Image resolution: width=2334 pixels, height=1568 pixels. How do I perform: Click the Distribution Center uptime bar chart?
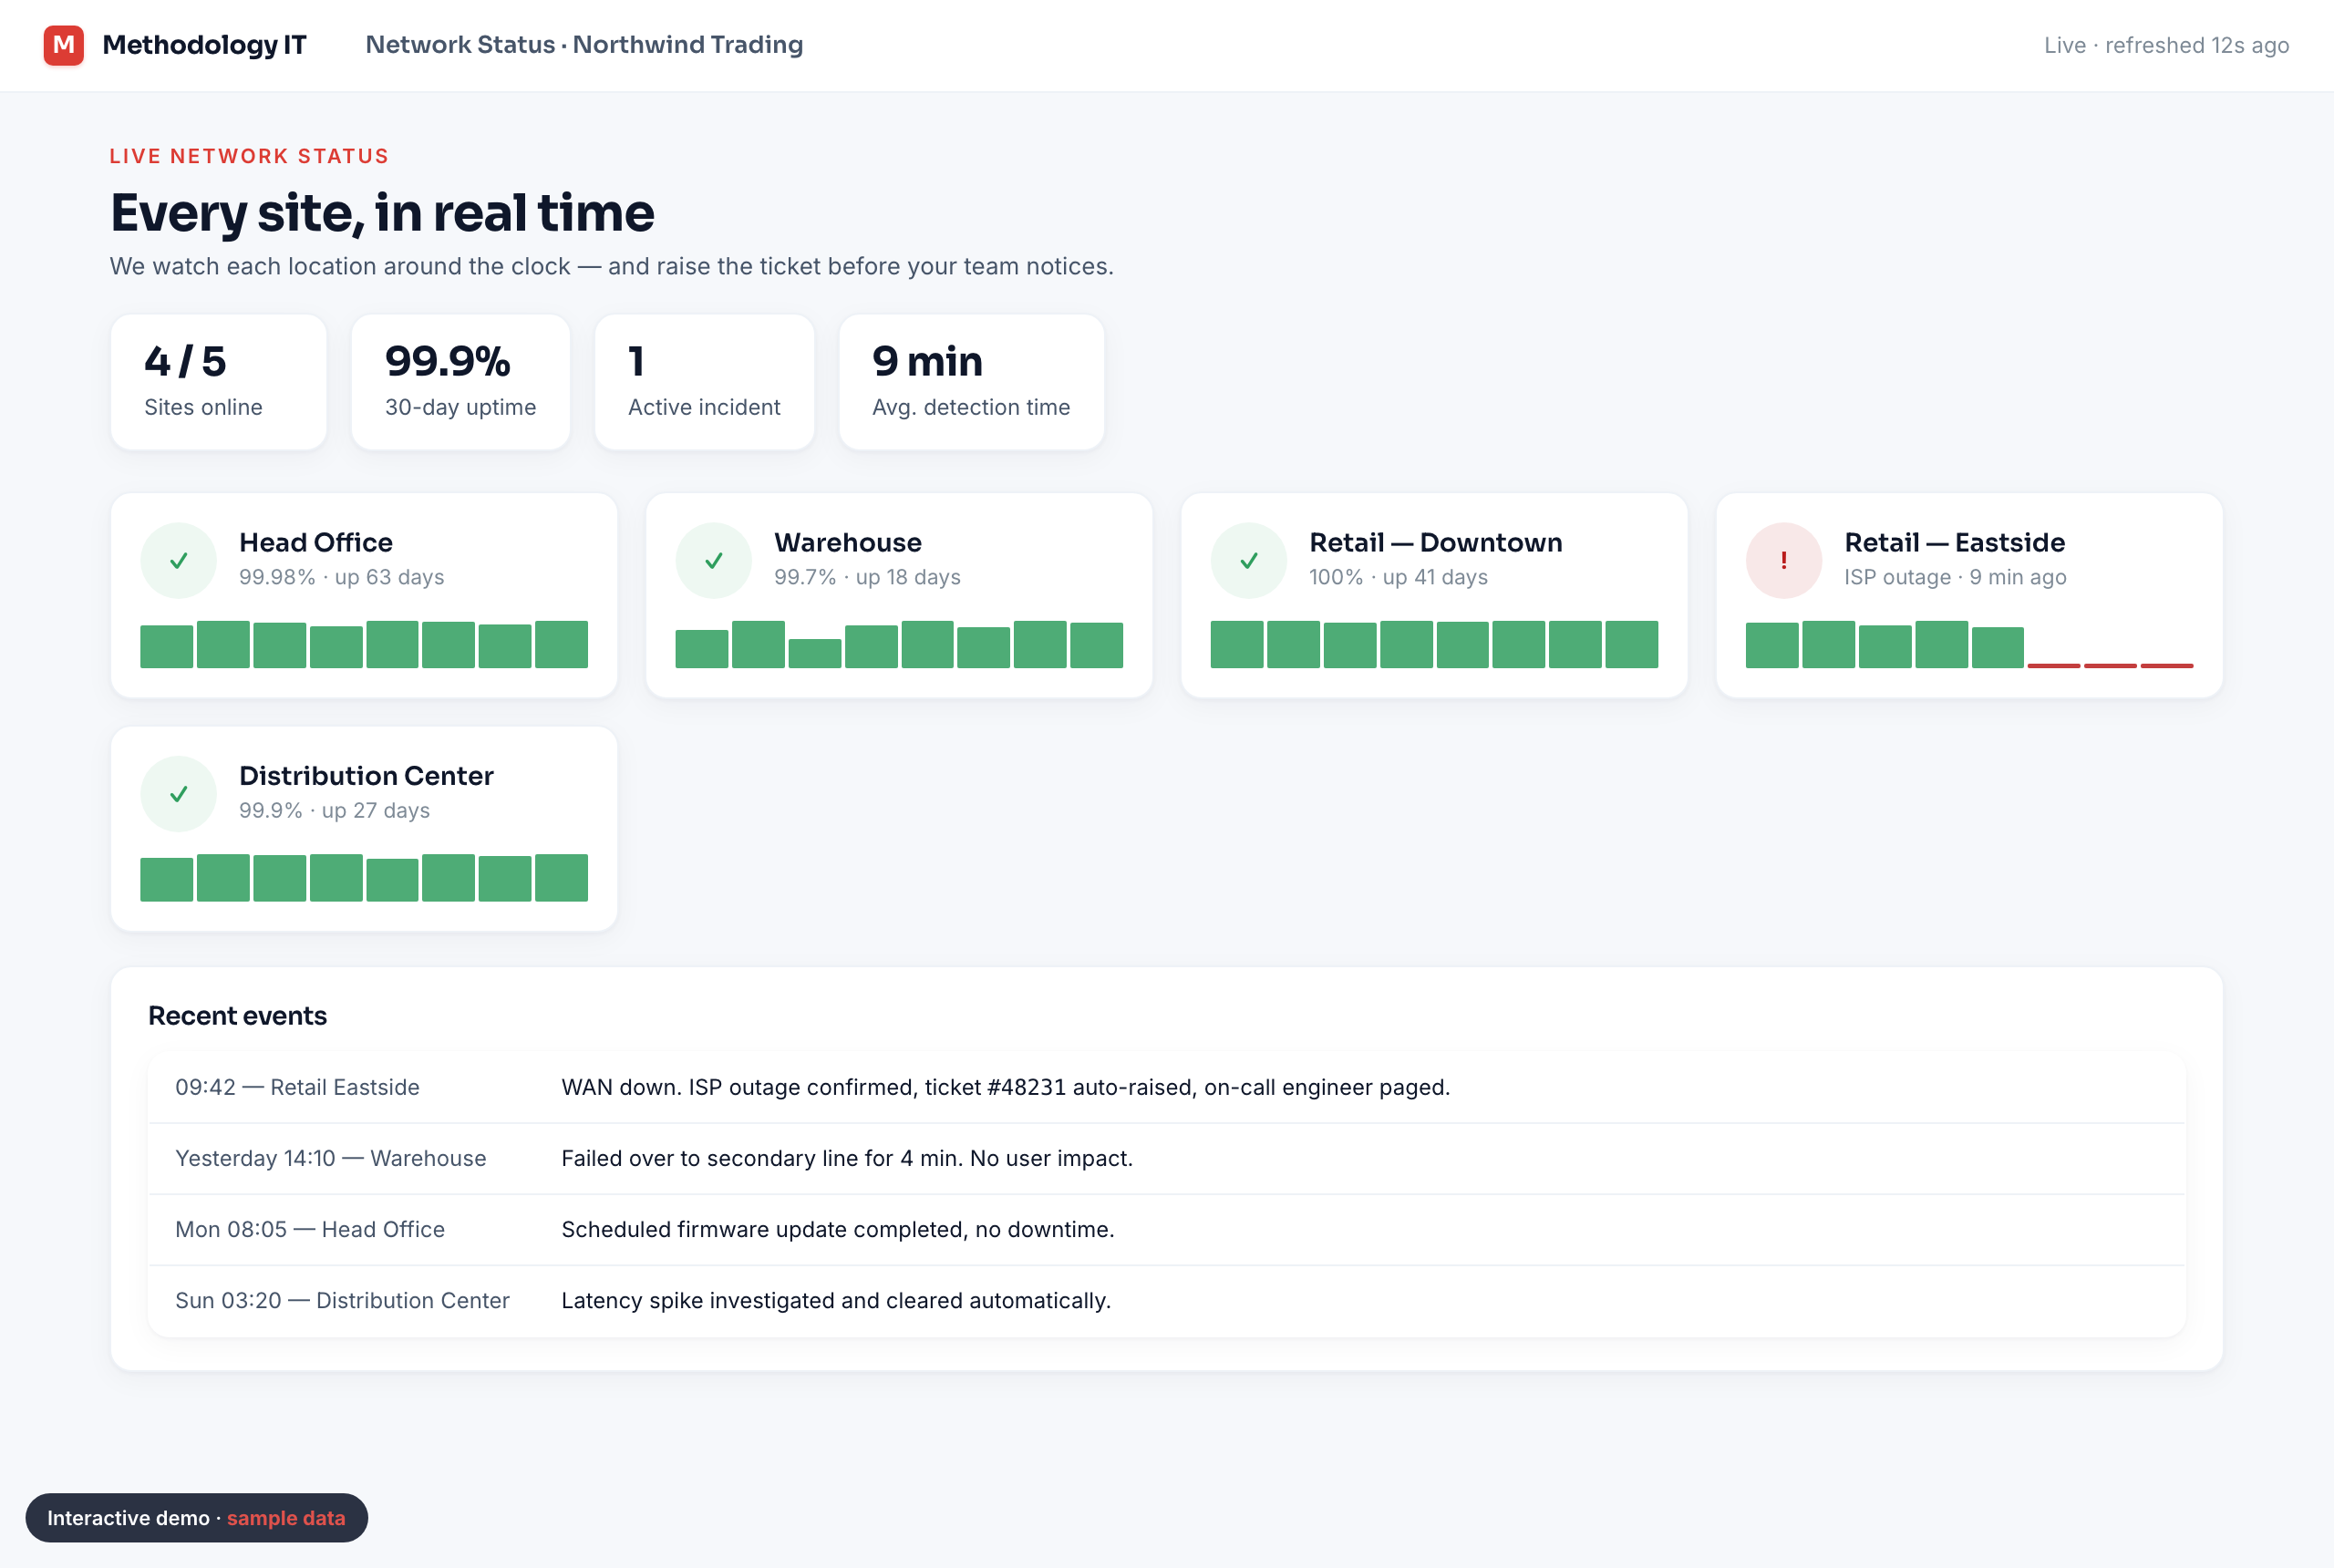click(x=364, y=877)
